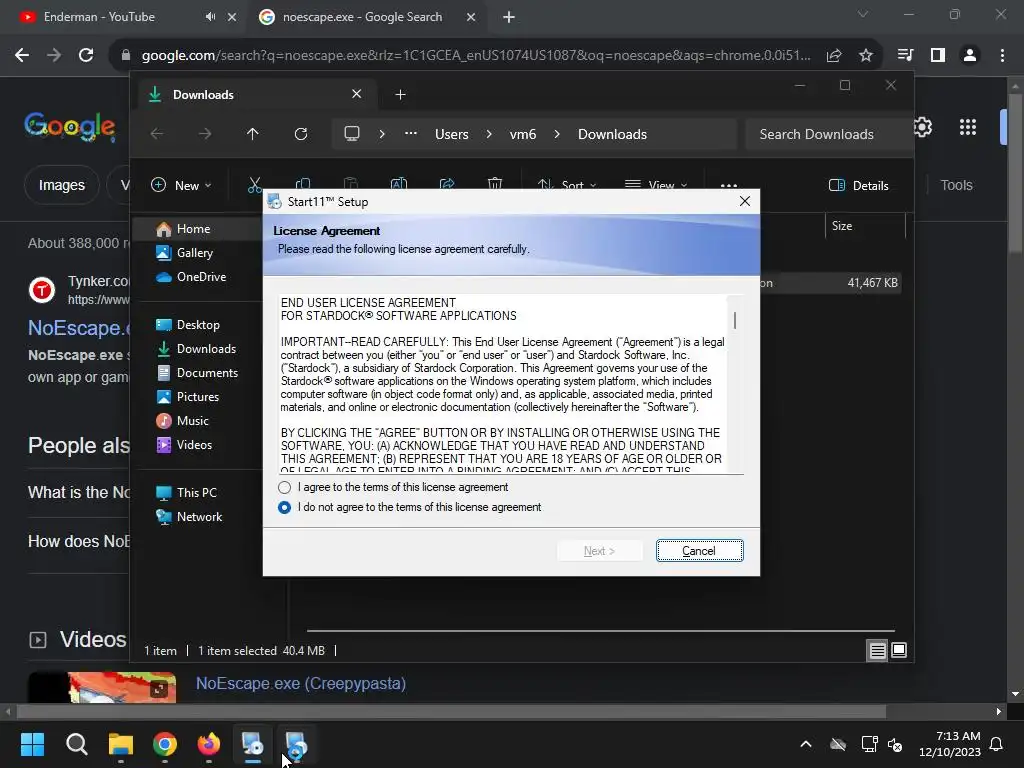
Task: Open Chrome from the taskbar
Action: click(165, 744)
